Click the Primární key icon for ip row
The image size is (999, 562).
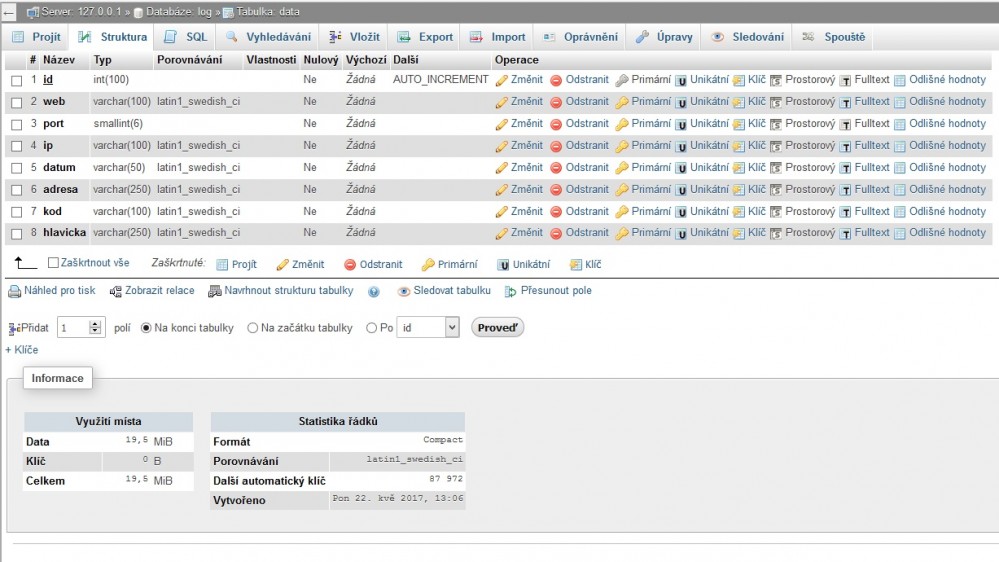[x=622, y=145]
